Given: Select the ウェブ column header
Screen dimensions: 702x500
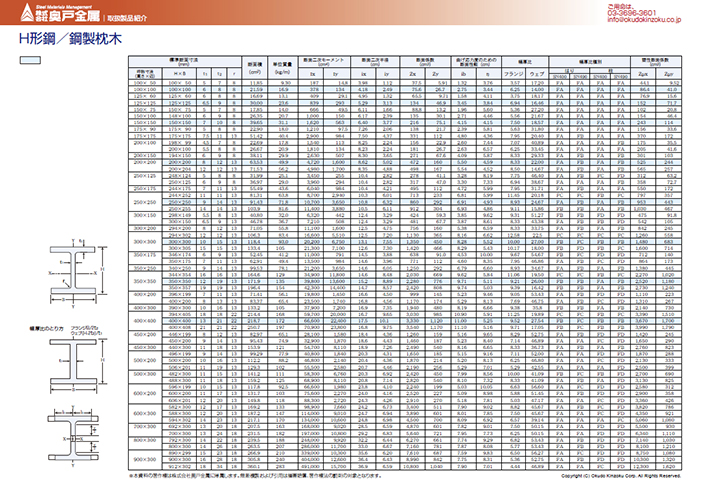Looking at the screenshot, I should click(537, 74).
